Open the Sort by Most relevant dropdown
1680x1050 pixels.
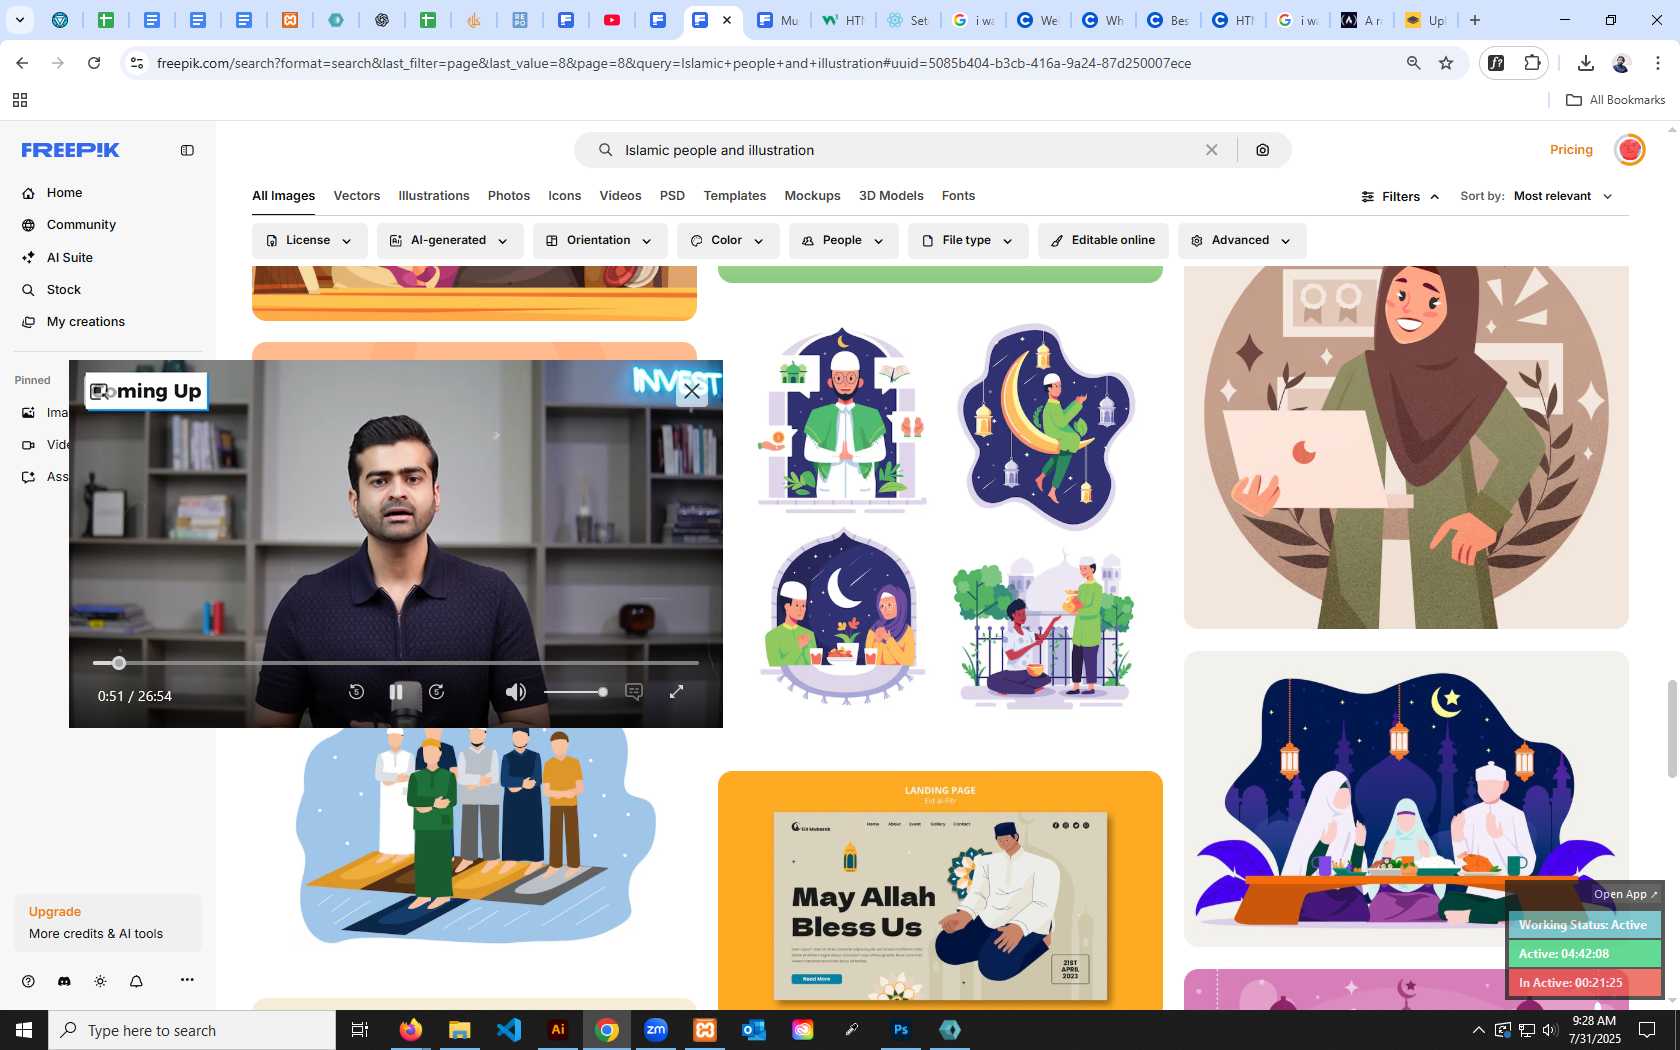tap(1563, 196)
